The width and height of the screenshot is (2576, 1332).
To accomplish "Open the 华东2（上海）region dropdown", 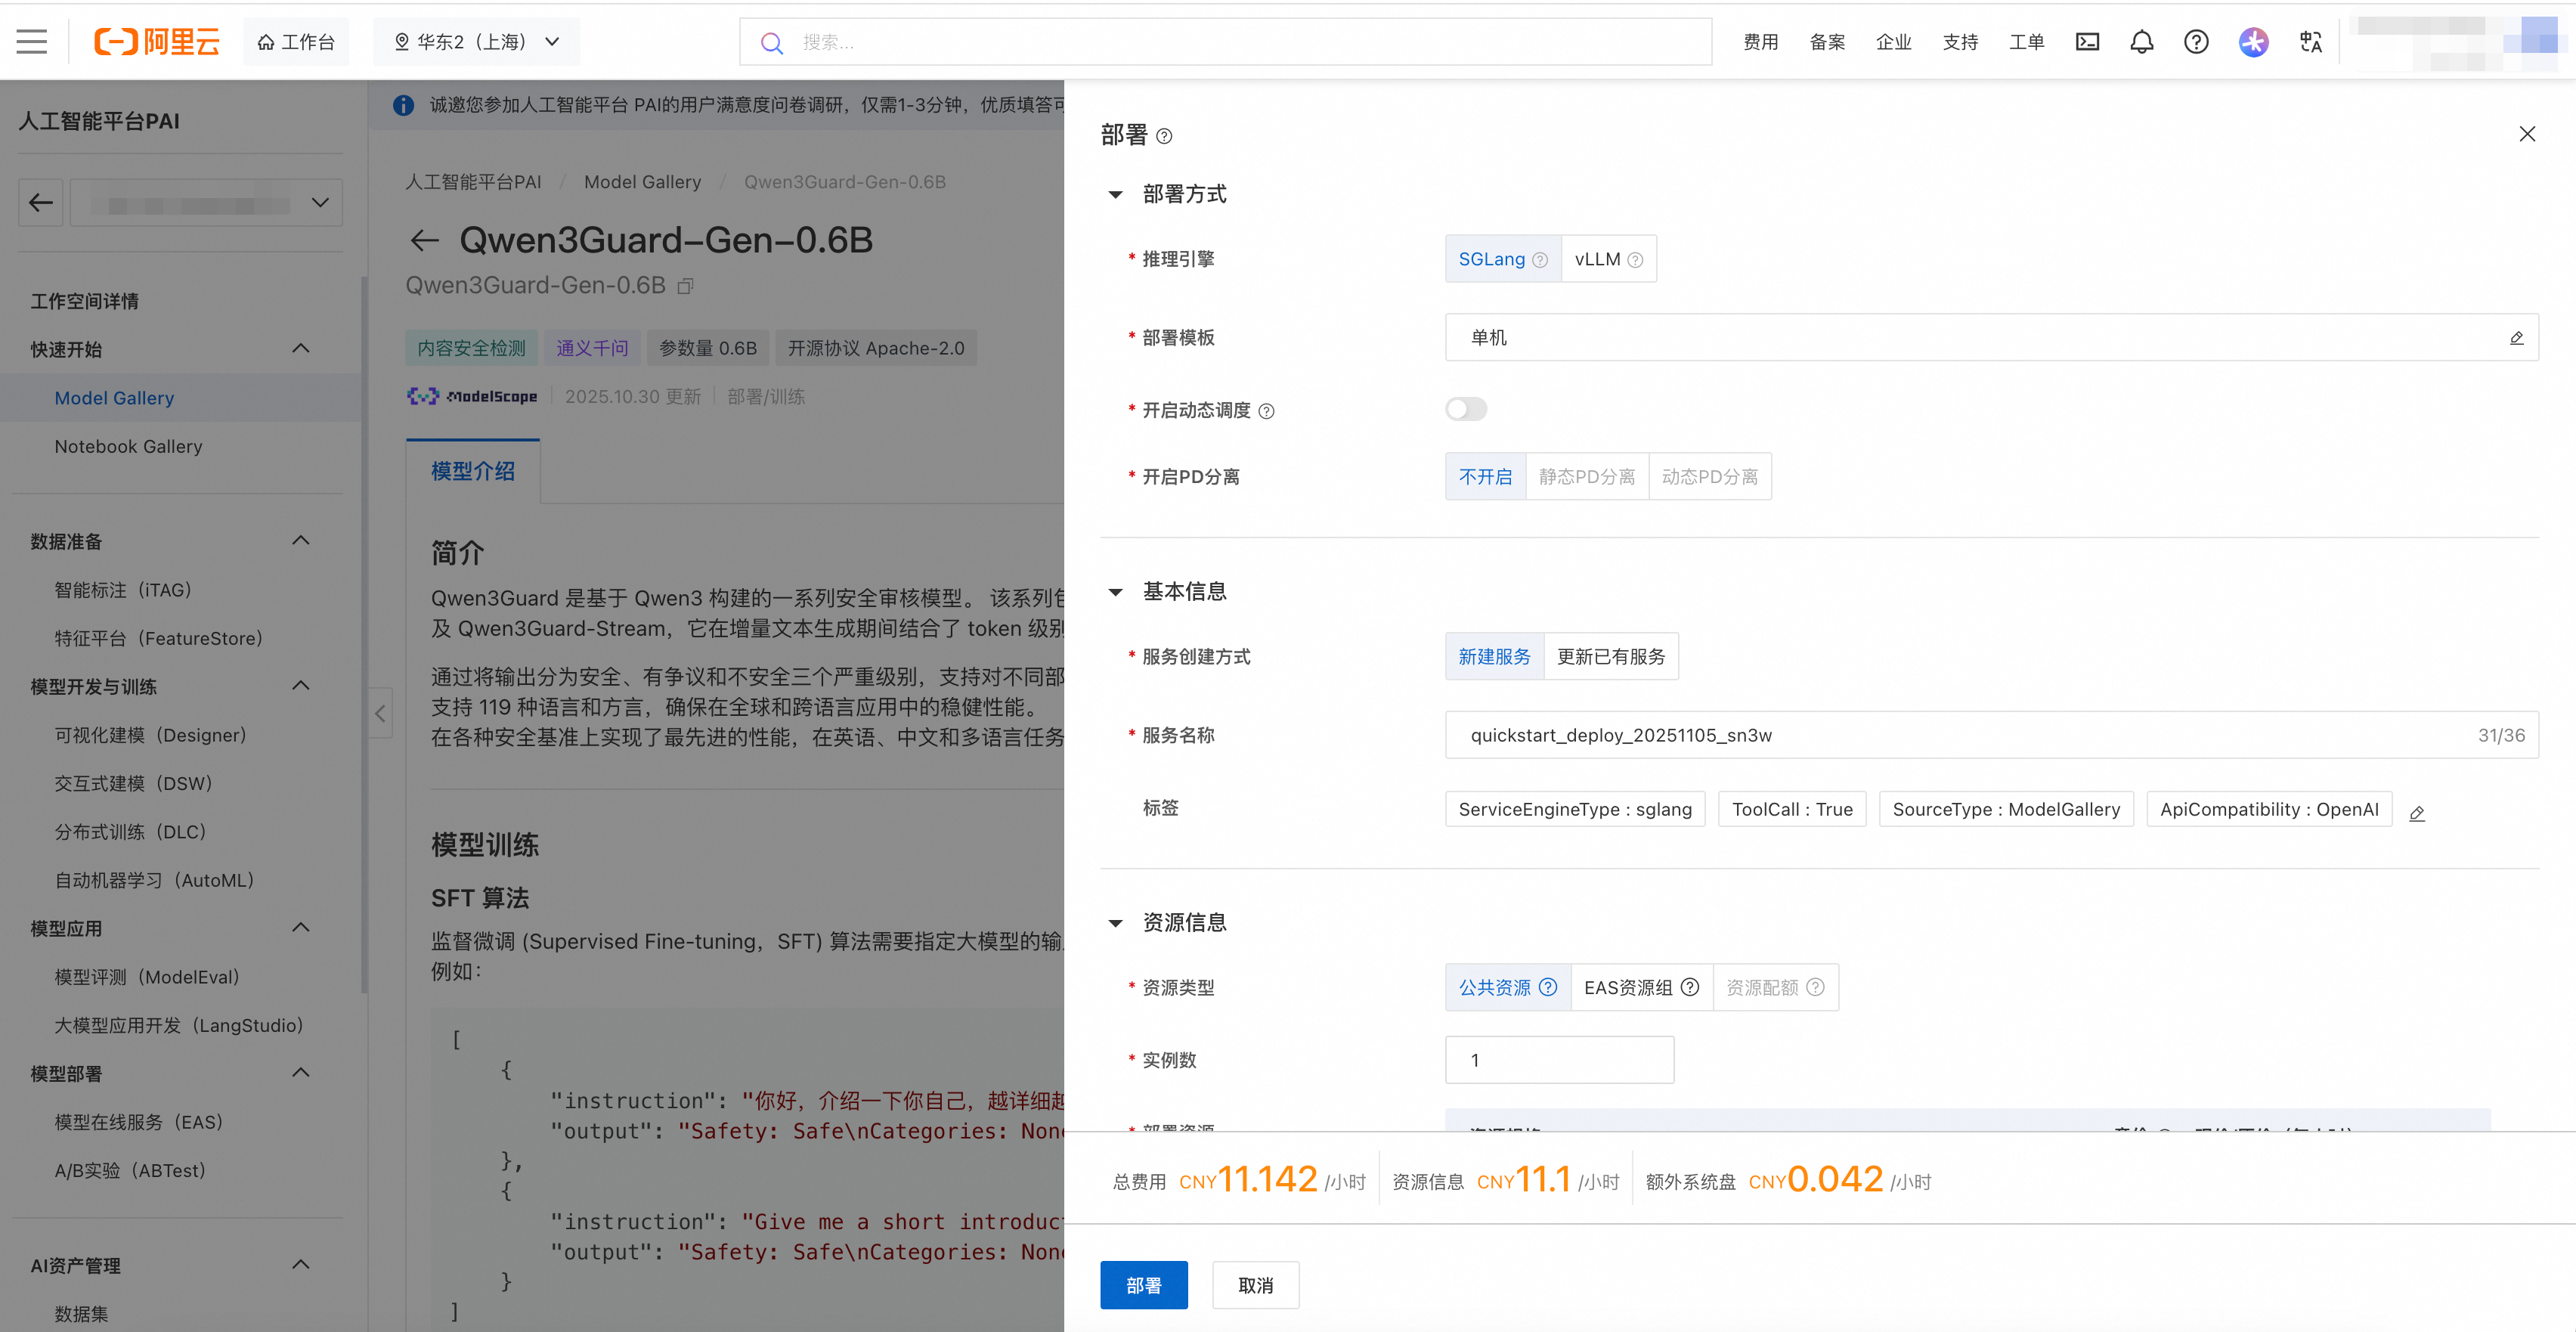I will click(477, 42).
